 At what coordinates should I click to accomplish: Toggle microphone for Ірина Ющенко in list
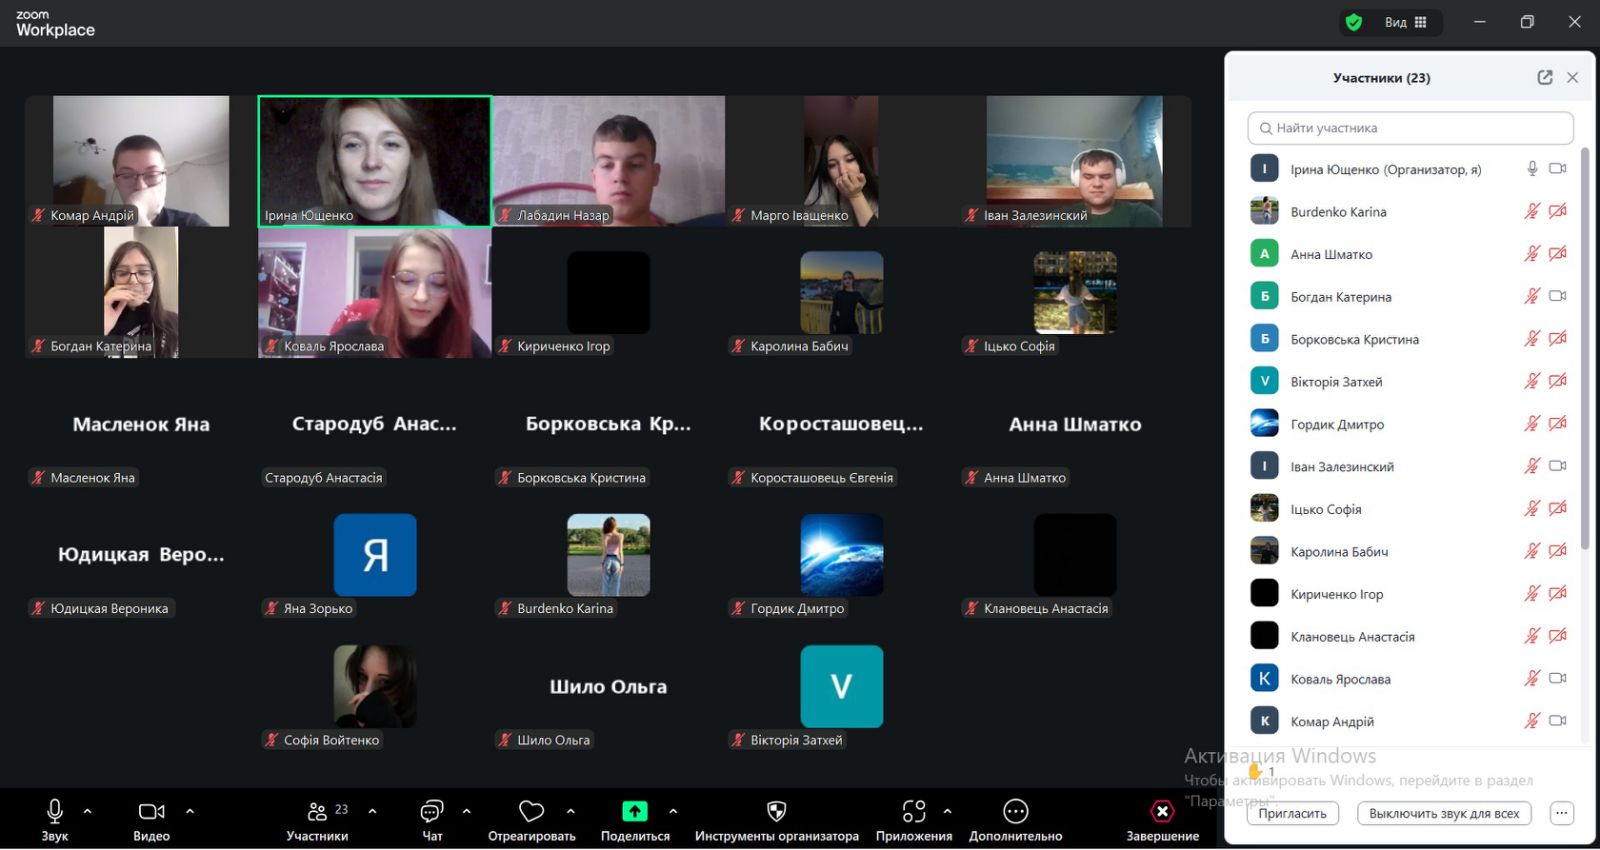click(x=1532, y=169)
